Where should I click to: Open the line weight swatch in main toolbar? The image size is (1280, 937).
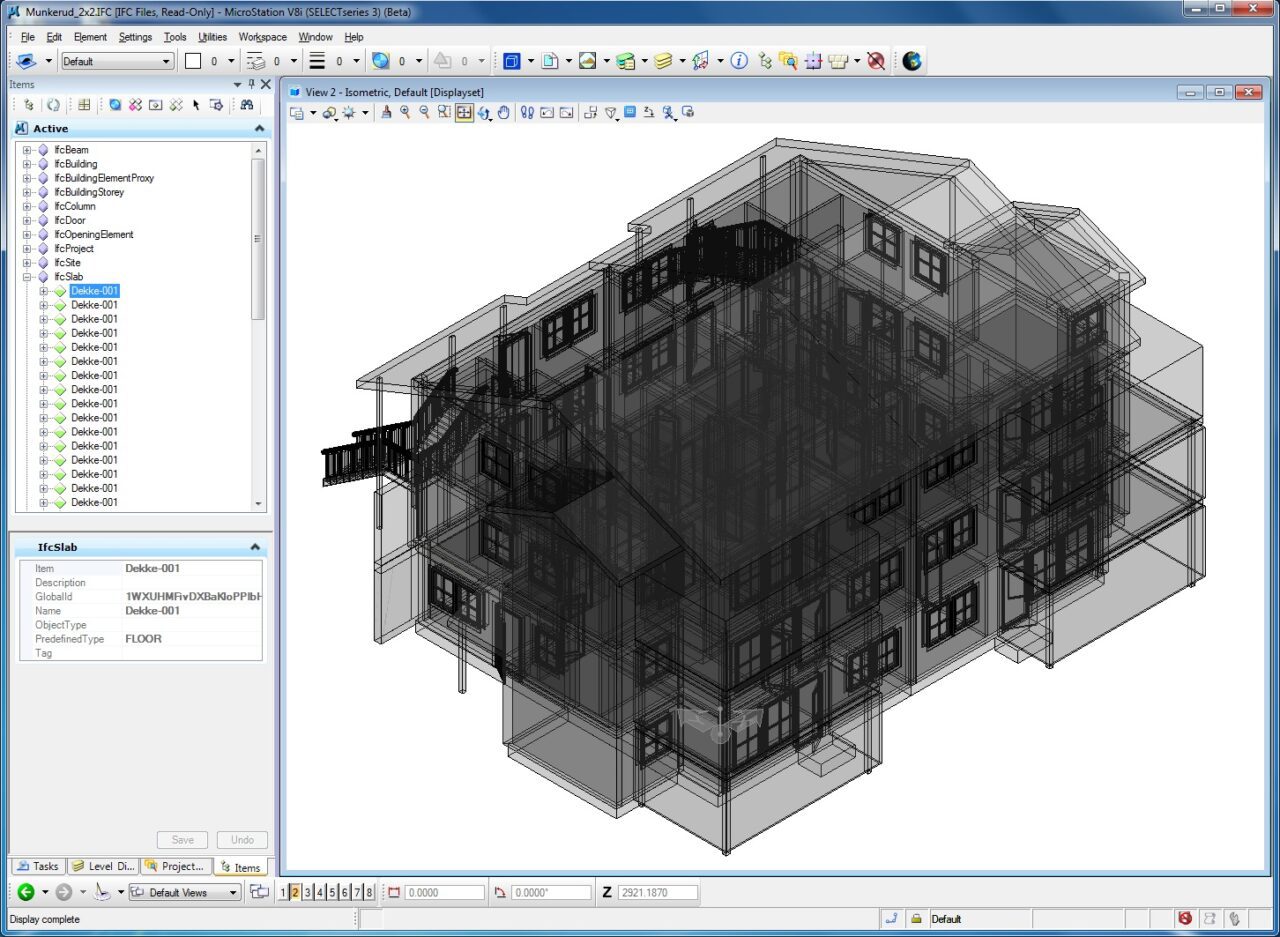(x=317, y=61)
